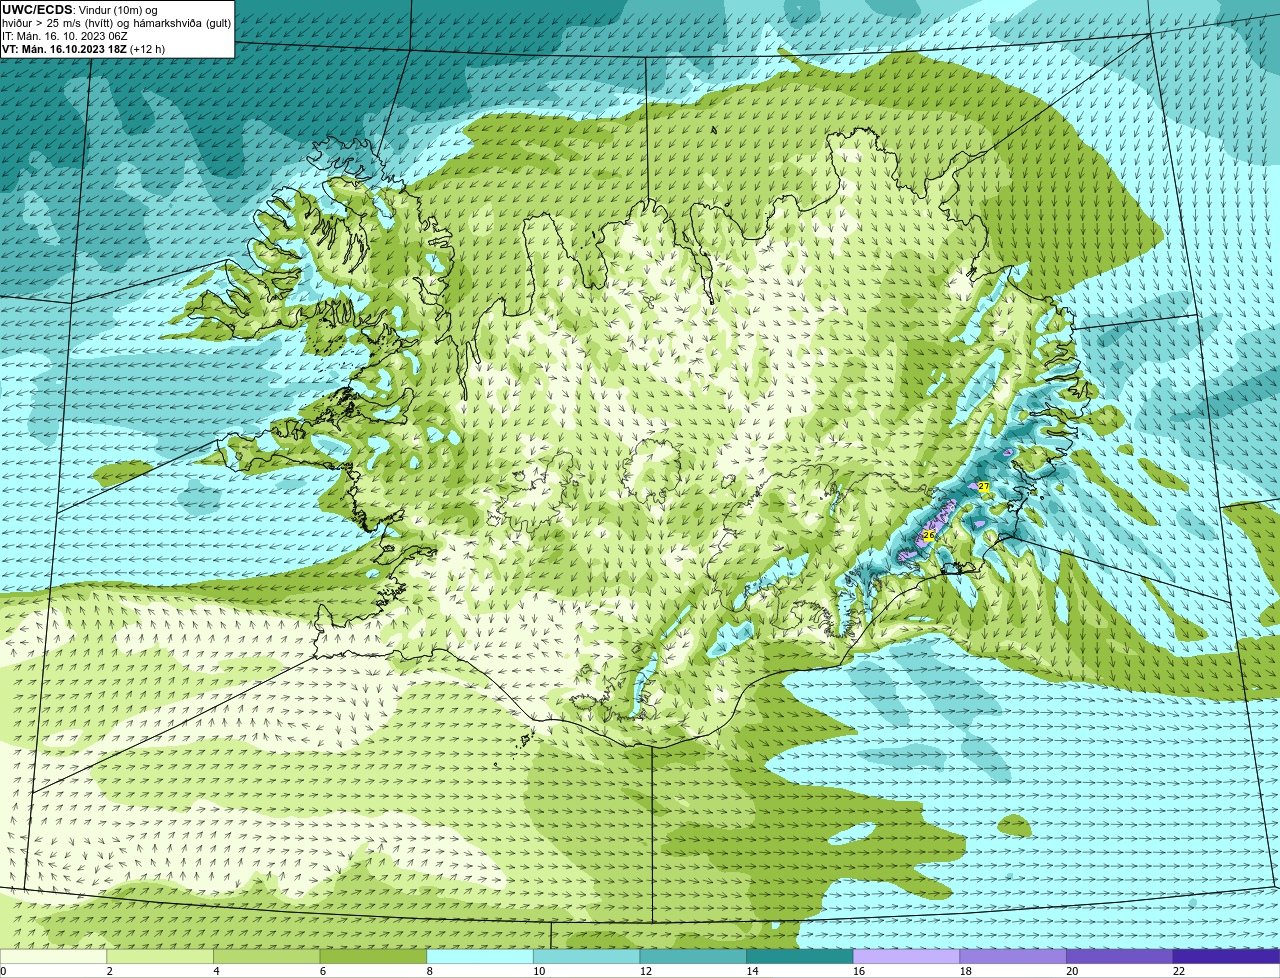Click the yellow gust marker labeled 26
Image resolution: width=1280 pixels, height=978 pixels.
pos(928,536)
